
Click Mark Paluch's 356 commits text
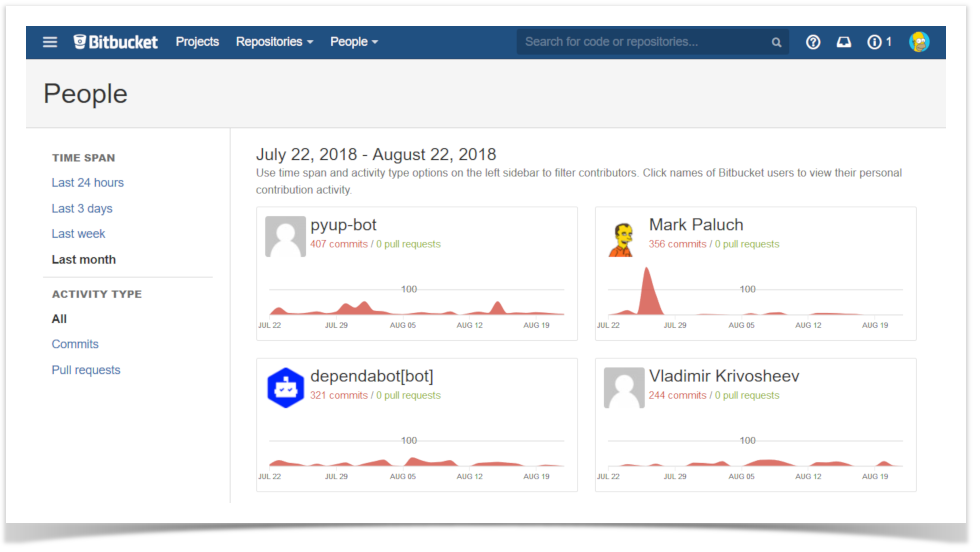pos(678,244)
